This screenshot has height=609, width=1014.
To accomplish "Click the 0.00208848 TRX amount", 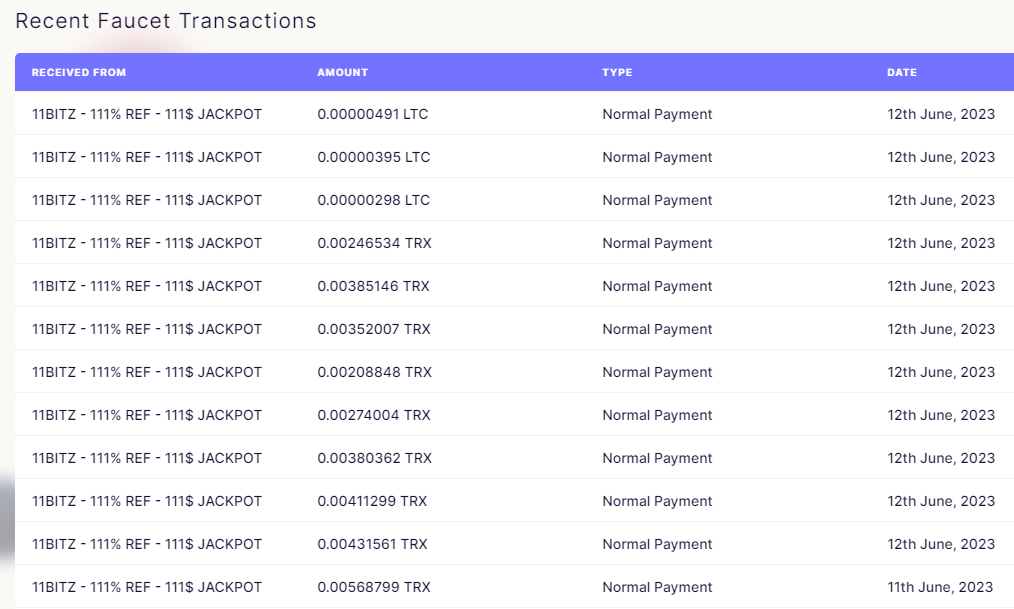I will point(374,372).
